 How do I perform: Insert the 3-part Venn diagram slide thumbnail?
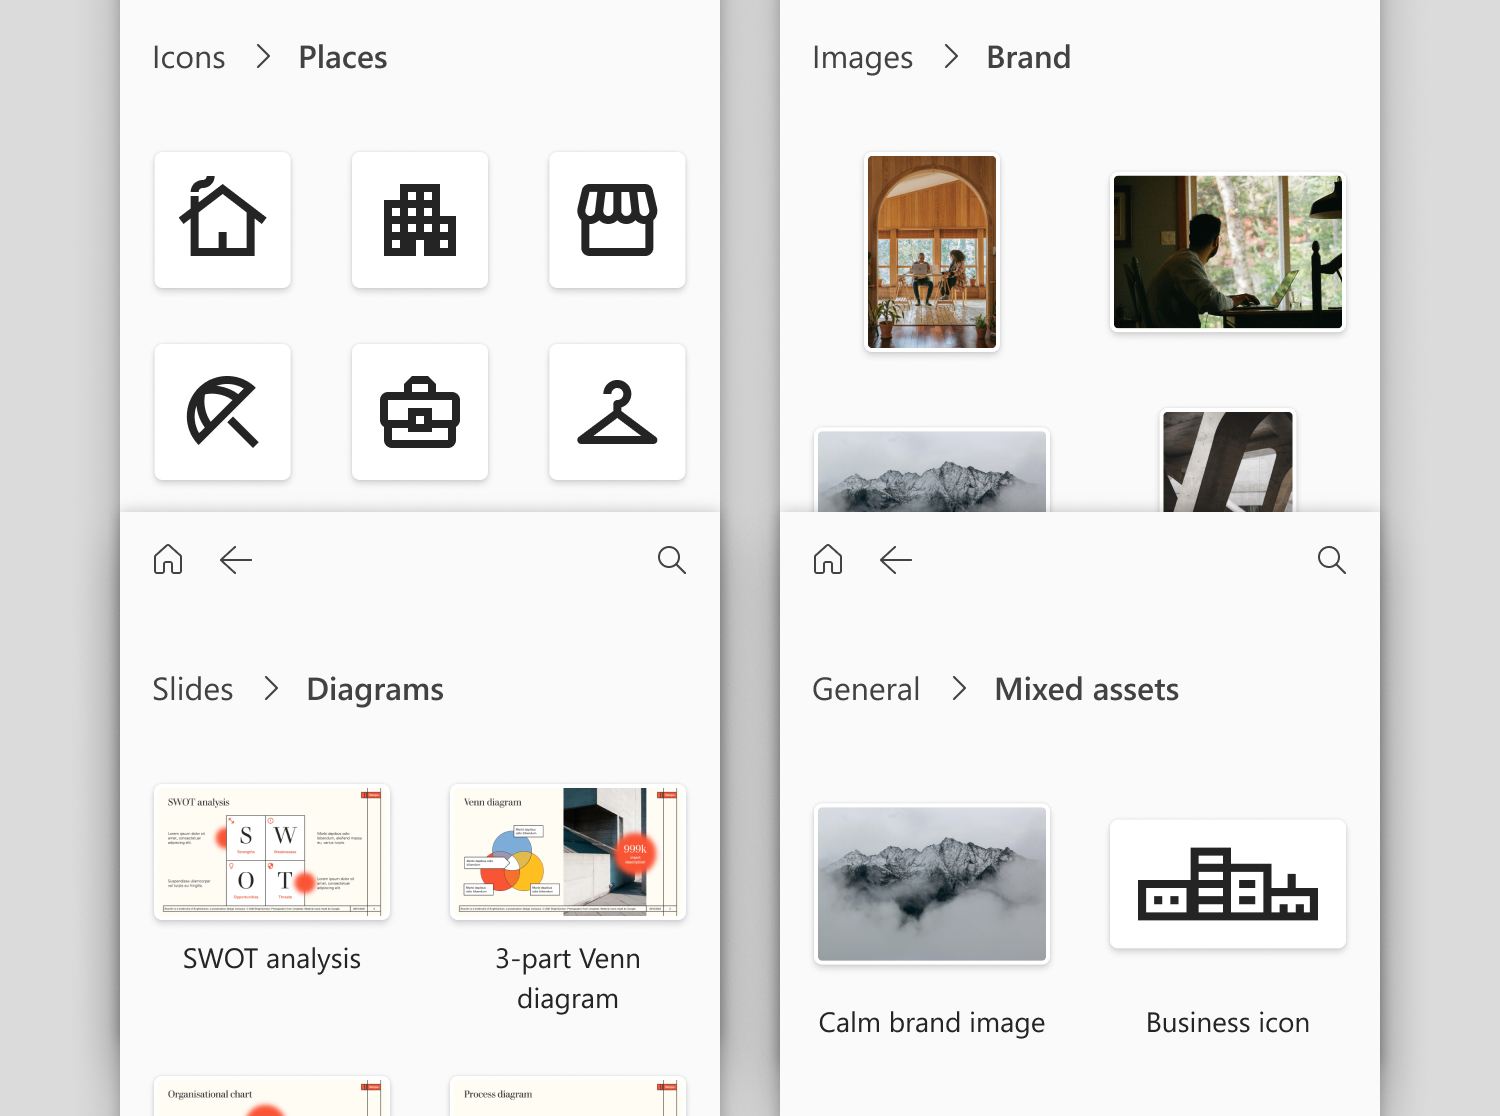pyautogui.click(x=568, y=852)
